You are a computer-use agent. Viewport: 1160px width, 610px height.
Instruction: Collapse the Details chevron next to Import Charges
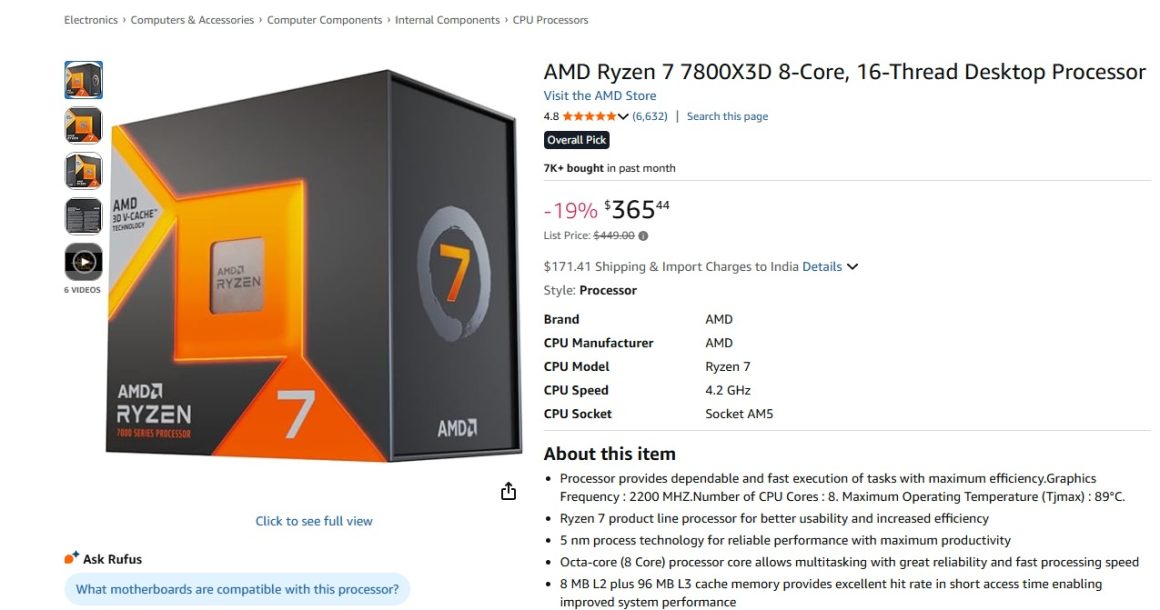(x=851, y=266)
